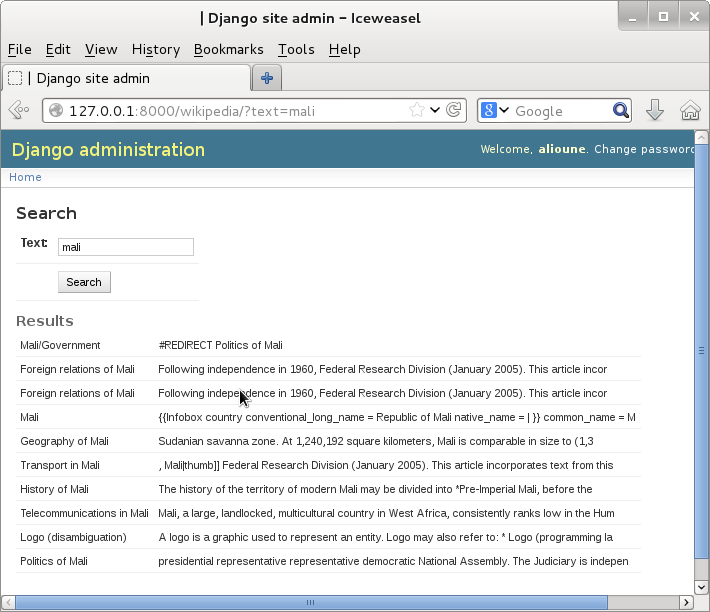Open the Google search engine selector

tap(494, 110)
